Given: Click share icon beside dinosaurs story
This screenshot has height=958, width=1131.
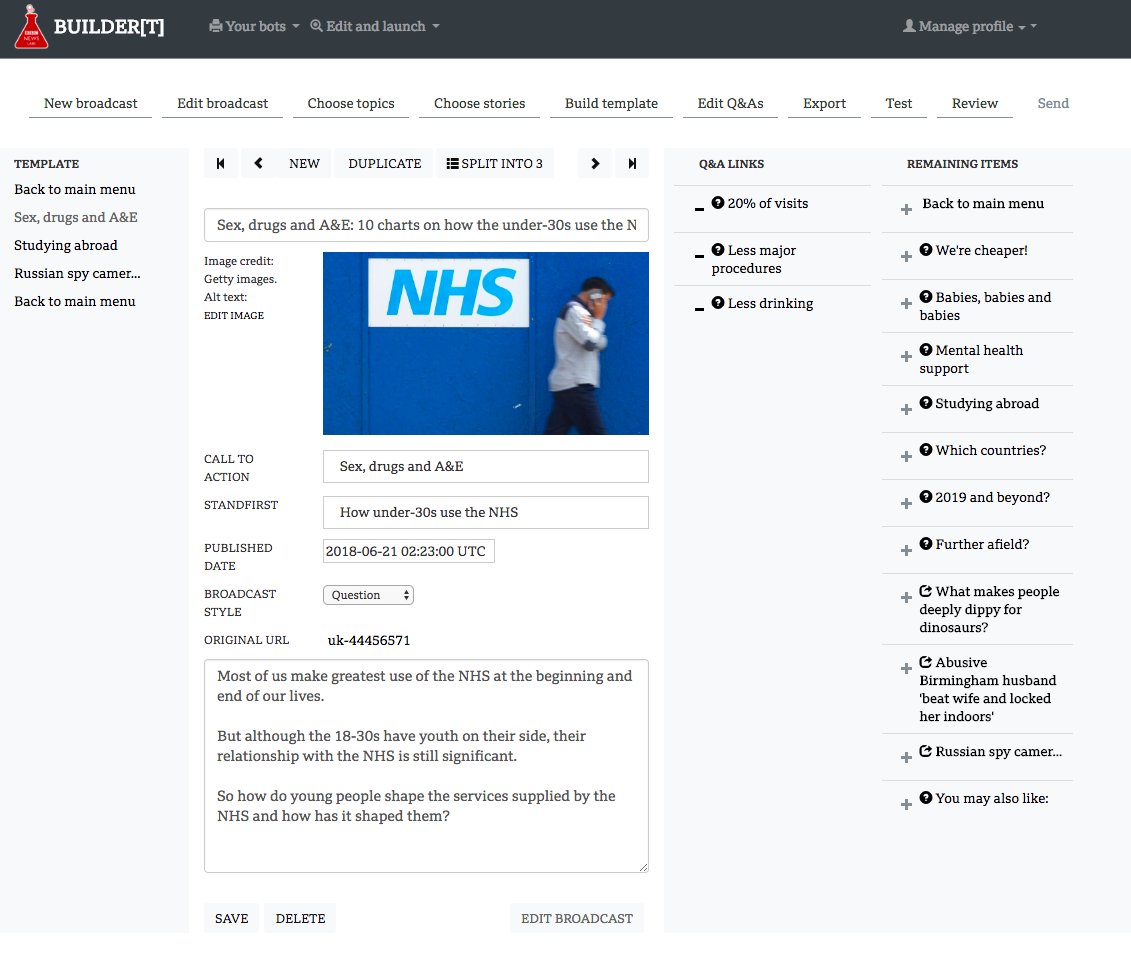Looking at the screenshot, I should tap(926, 591).
